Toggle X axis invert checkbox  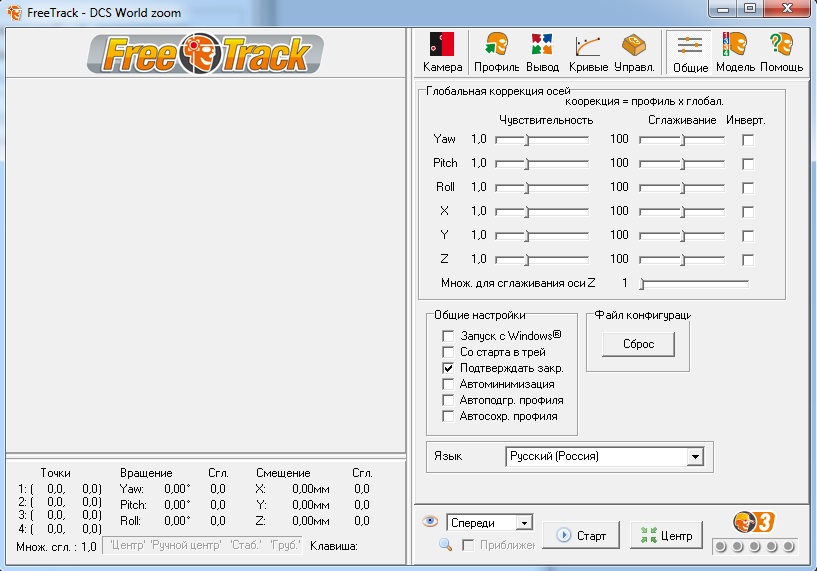748,212
